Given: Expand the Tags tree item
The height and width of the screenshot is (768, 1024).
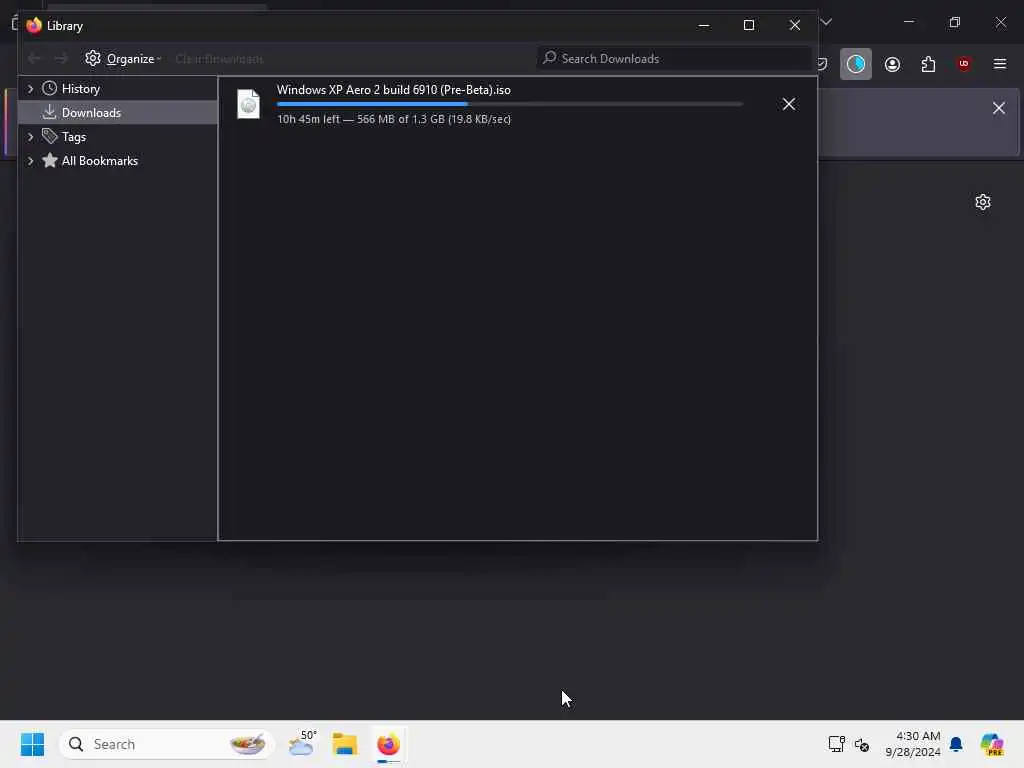Looking at the screenshot, I should pos(30,137).
